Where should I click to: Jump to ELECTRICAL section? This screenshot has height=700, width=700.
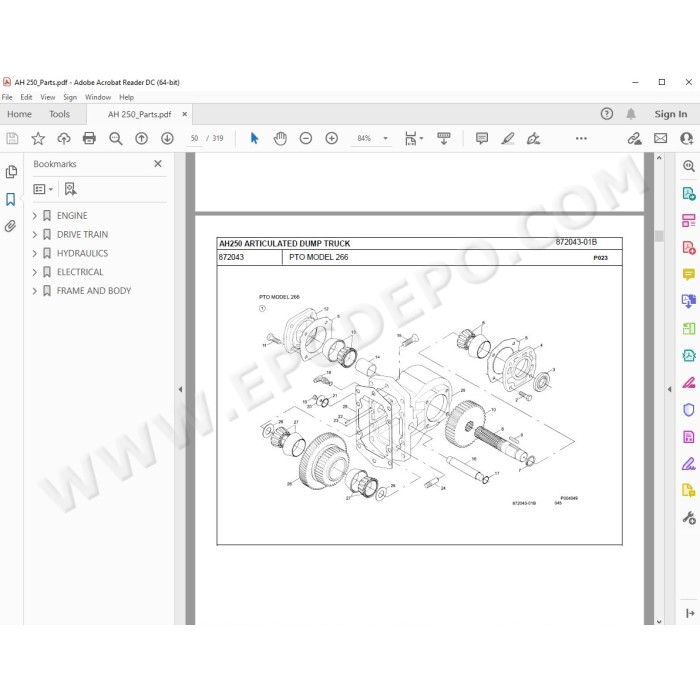pos(80,272)
